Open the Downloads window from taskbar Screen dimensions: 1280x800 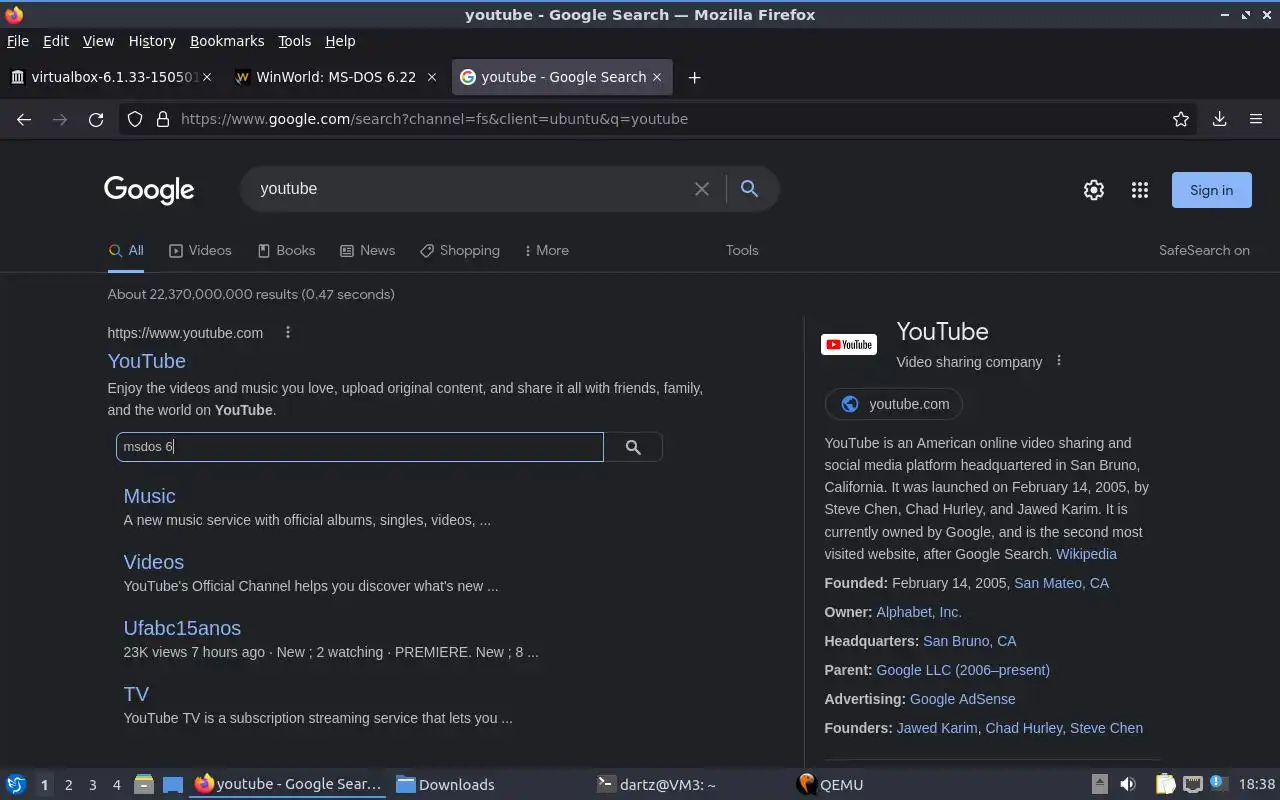[446, 784]
